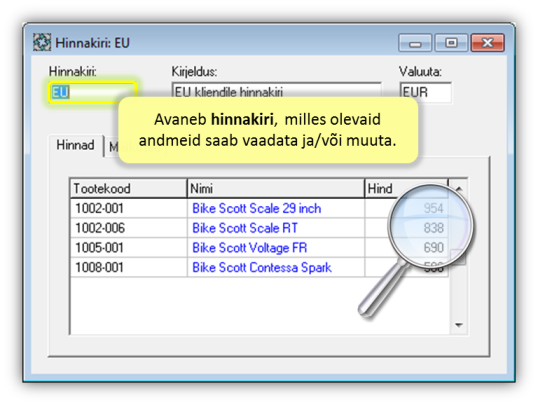Image resolution: width=538 pixels, height=405 pixels.
Task: Select product code 1002-001 cell
Action: 128,208
